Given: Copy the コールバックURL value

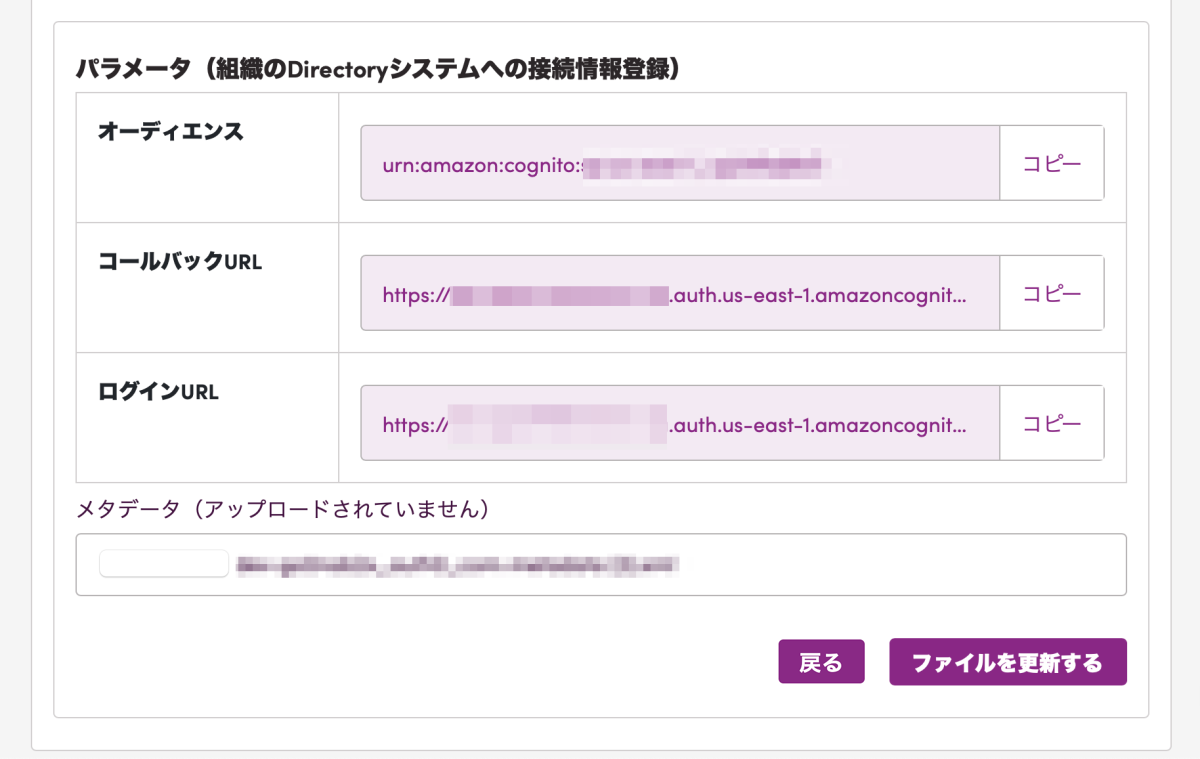Looking at the screenshot, I should (1051, 293).
